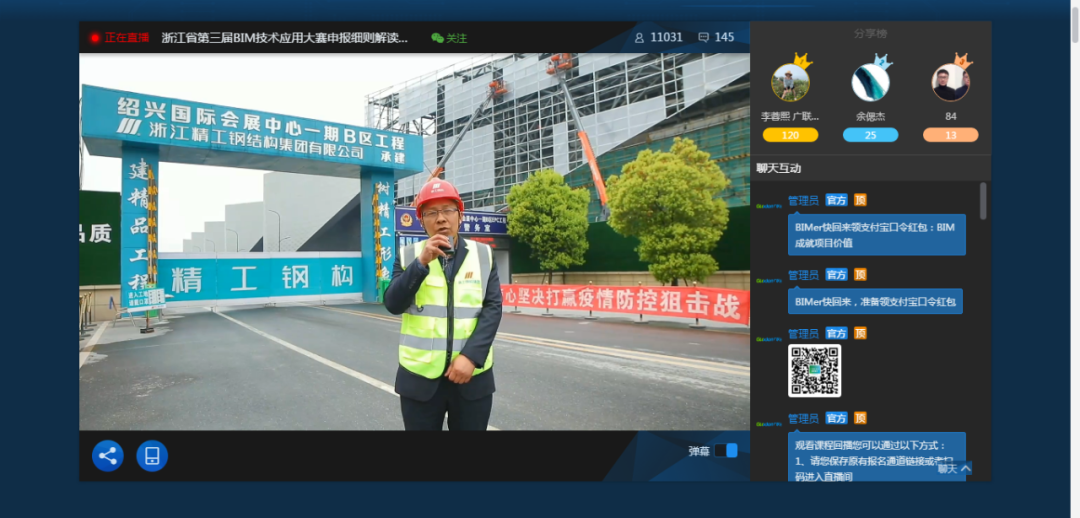
Task: Click the 观看课程回播 instructions message
Action: [x=877, y=457]
